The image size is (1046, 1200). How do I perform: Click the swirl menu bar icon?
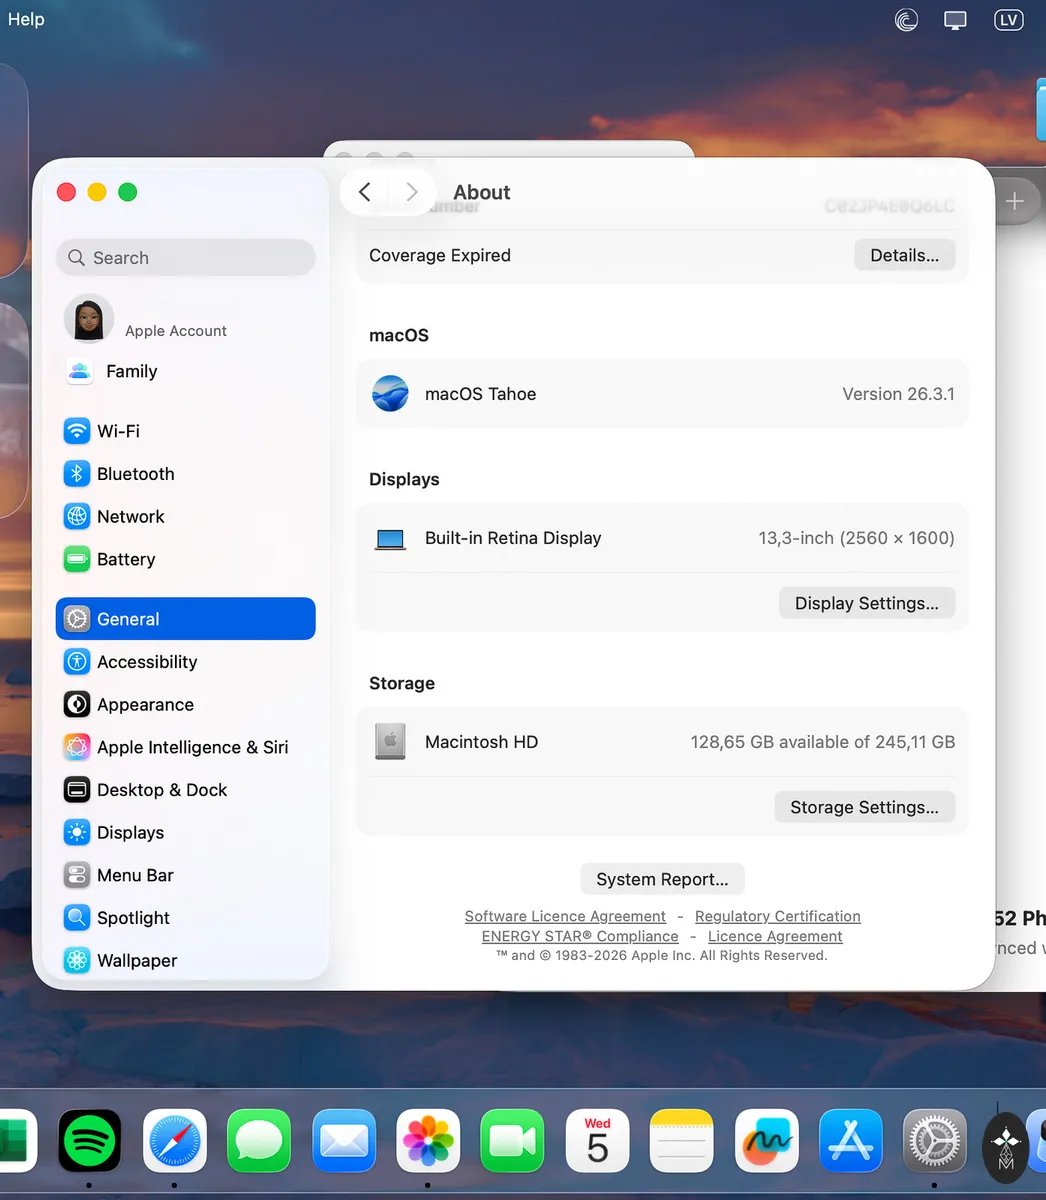[907, 20]
